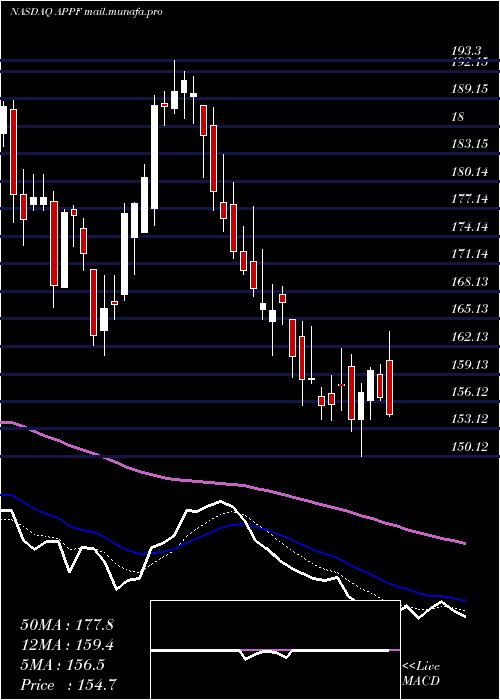Click the 5MA : 156.5 readout
Image resolution: width=500 pixels, height=700 pixels.
coord(62,665)
